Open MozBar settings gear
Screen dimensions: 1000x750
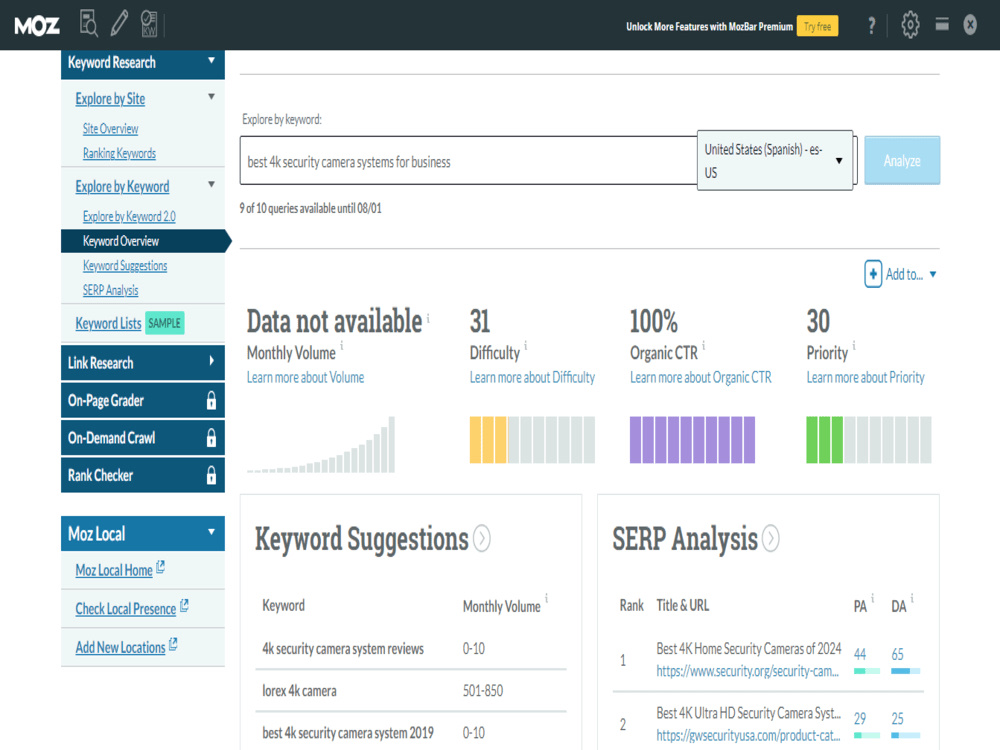coord(910,25)
